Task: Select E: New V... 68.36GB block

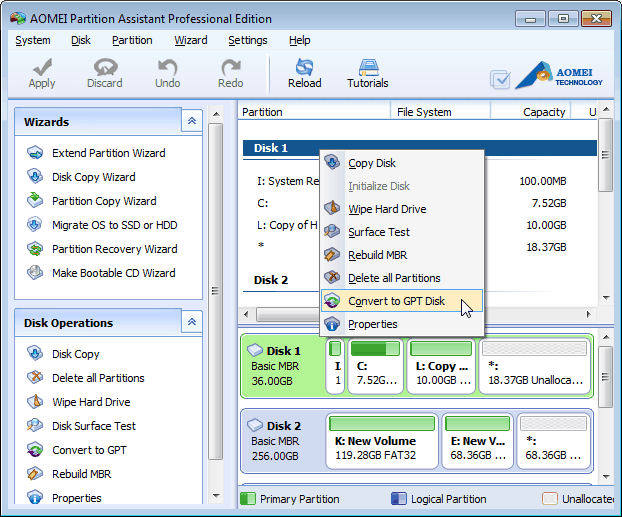Action: [478, 441]
